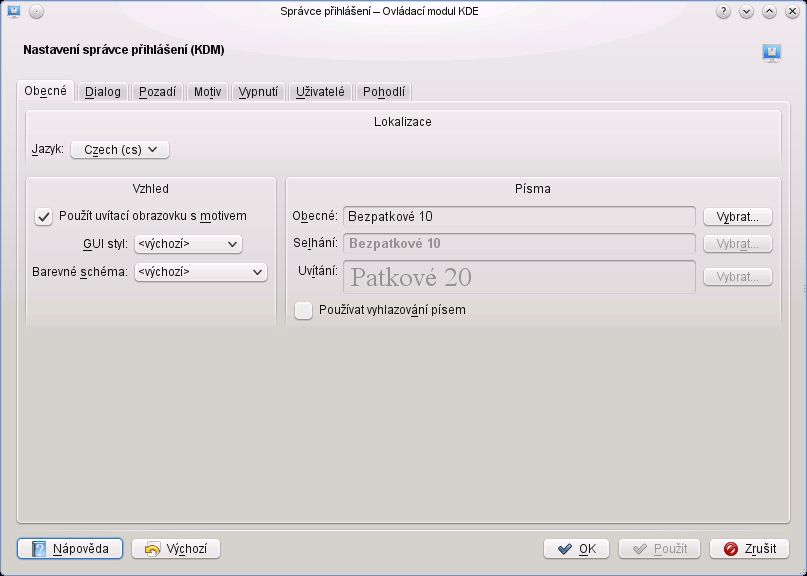The width and height of the screenshot is (807, 576).
Task: Click the Vzhled group heading
Action: 150,189
